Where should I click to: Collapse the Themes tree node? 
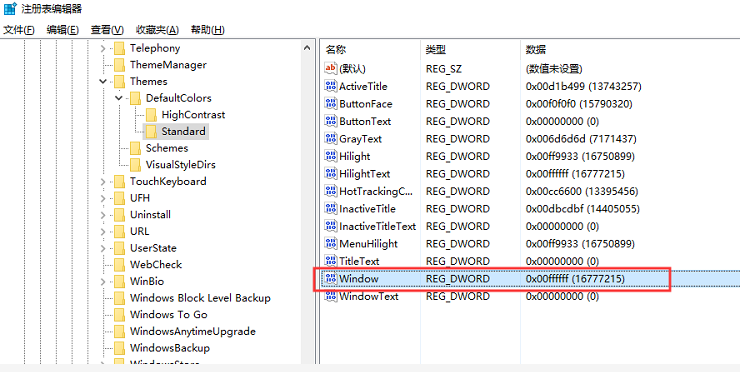[103, 82]
